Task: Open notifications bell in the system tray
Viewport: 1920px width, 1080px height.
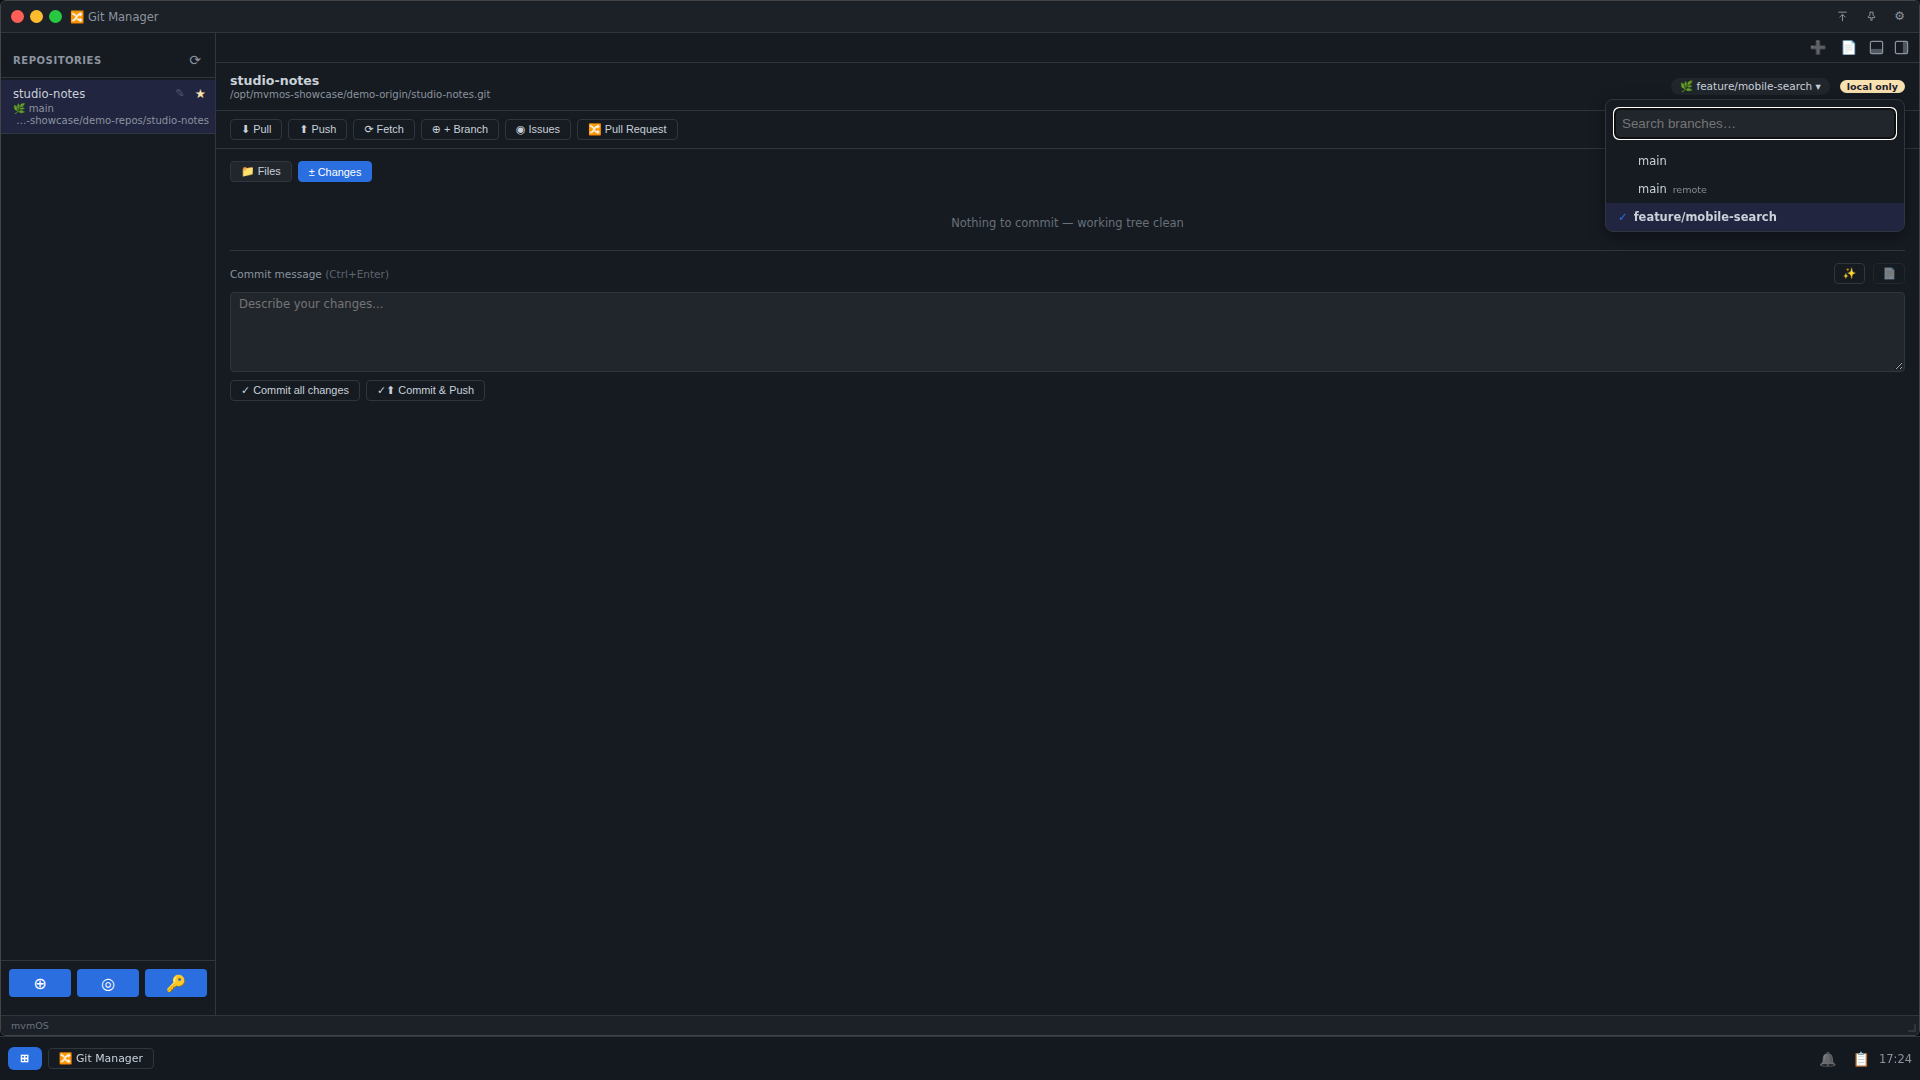Action: [1828, 1059]
